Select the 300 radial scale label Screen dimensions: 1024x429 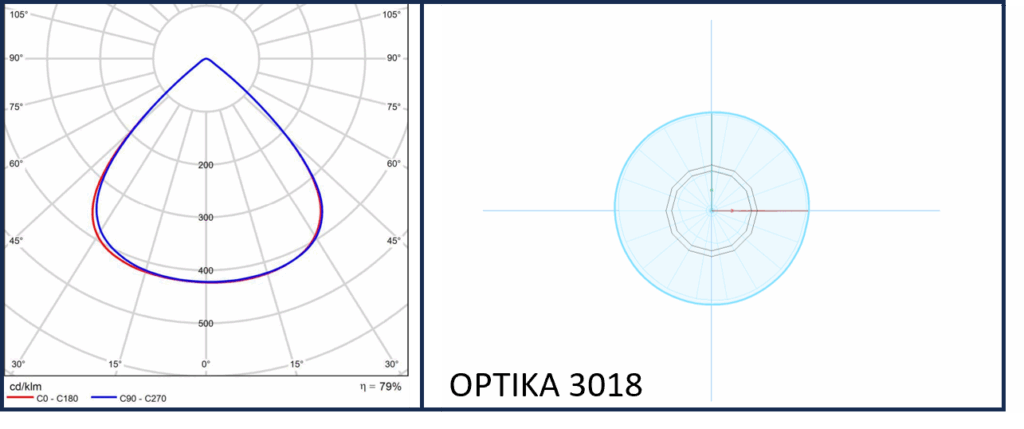[x=206, y=218]
